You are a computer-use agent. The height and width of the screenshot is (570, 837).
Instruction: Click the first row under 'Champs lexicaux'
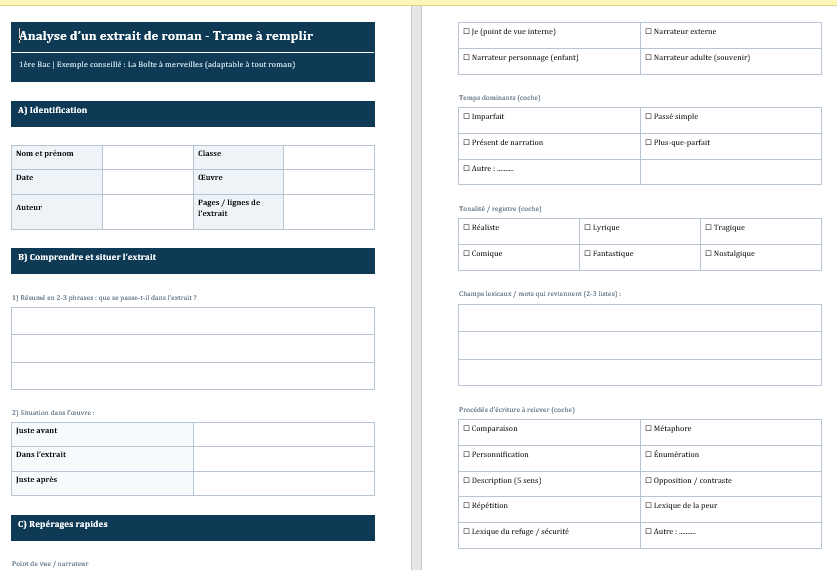pos(640,318)
